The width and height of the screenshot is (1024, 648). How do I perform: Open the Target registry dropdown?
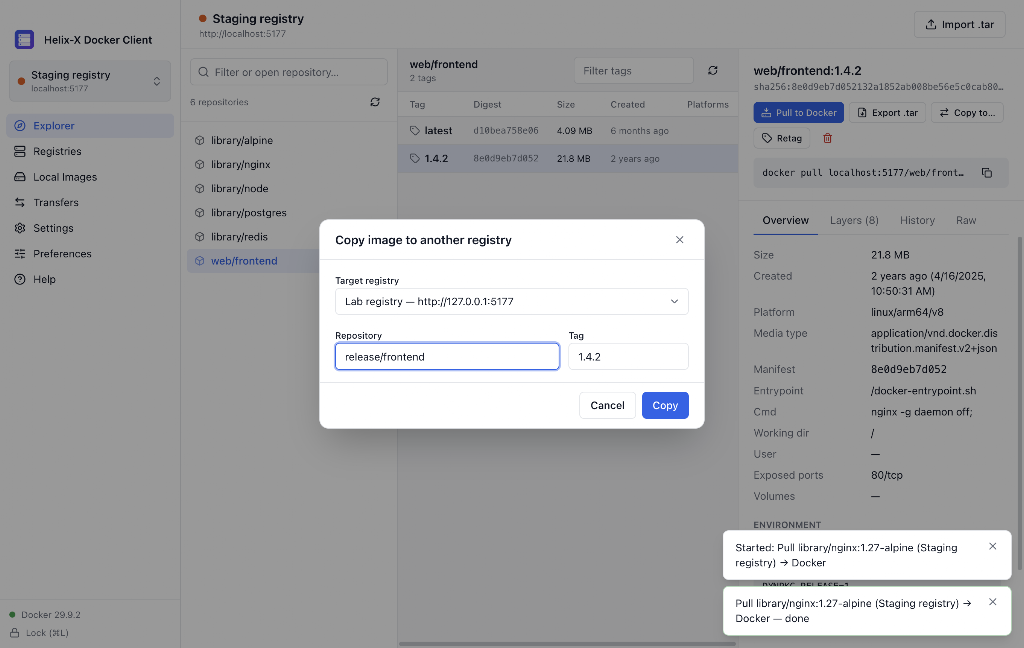(511, 302)
